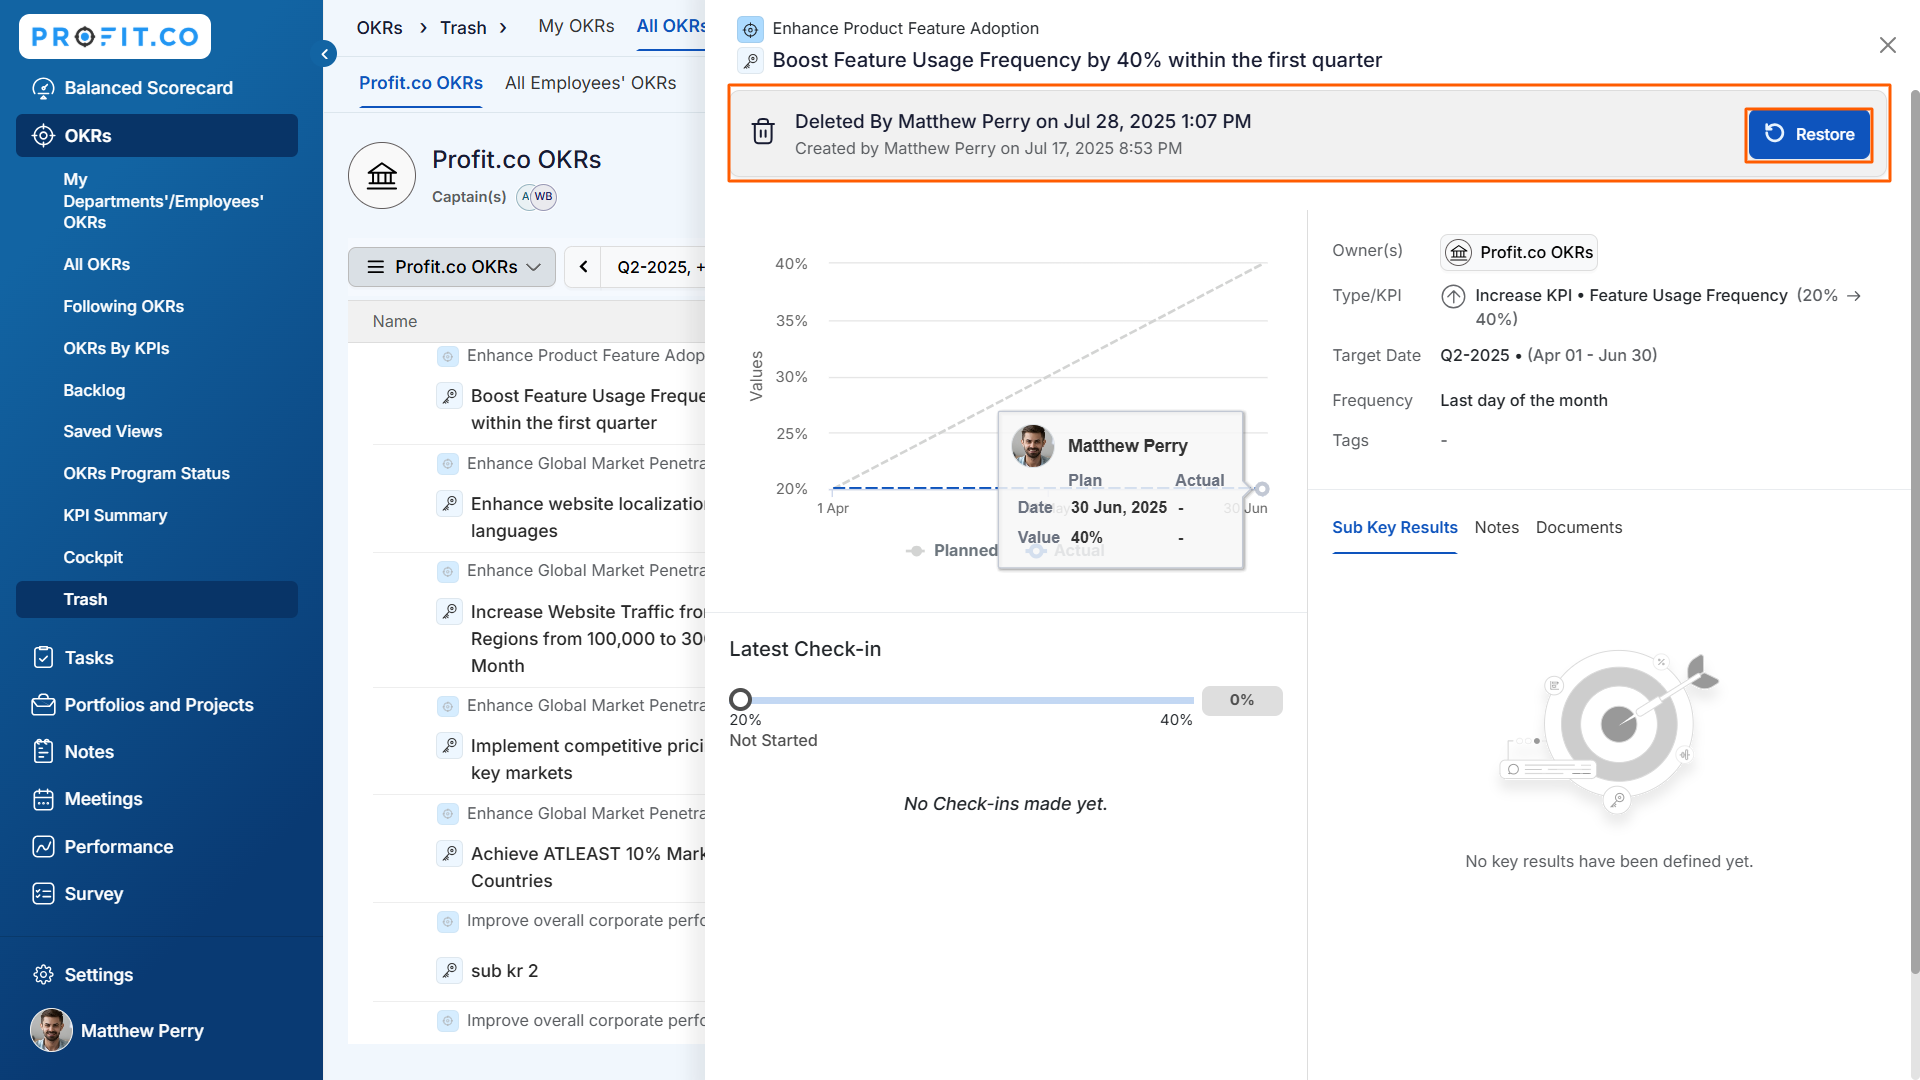Click the Profit.co OKRs owner chip

(x=1518, y=252)
